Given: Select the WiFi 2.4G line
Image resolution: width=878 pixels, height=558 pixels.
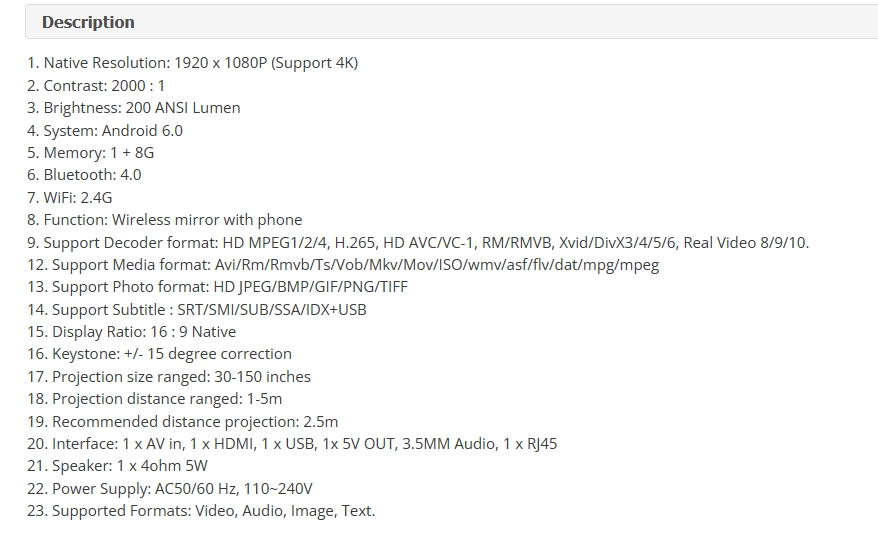Looking at the screenshot, I should pos(69,198).
